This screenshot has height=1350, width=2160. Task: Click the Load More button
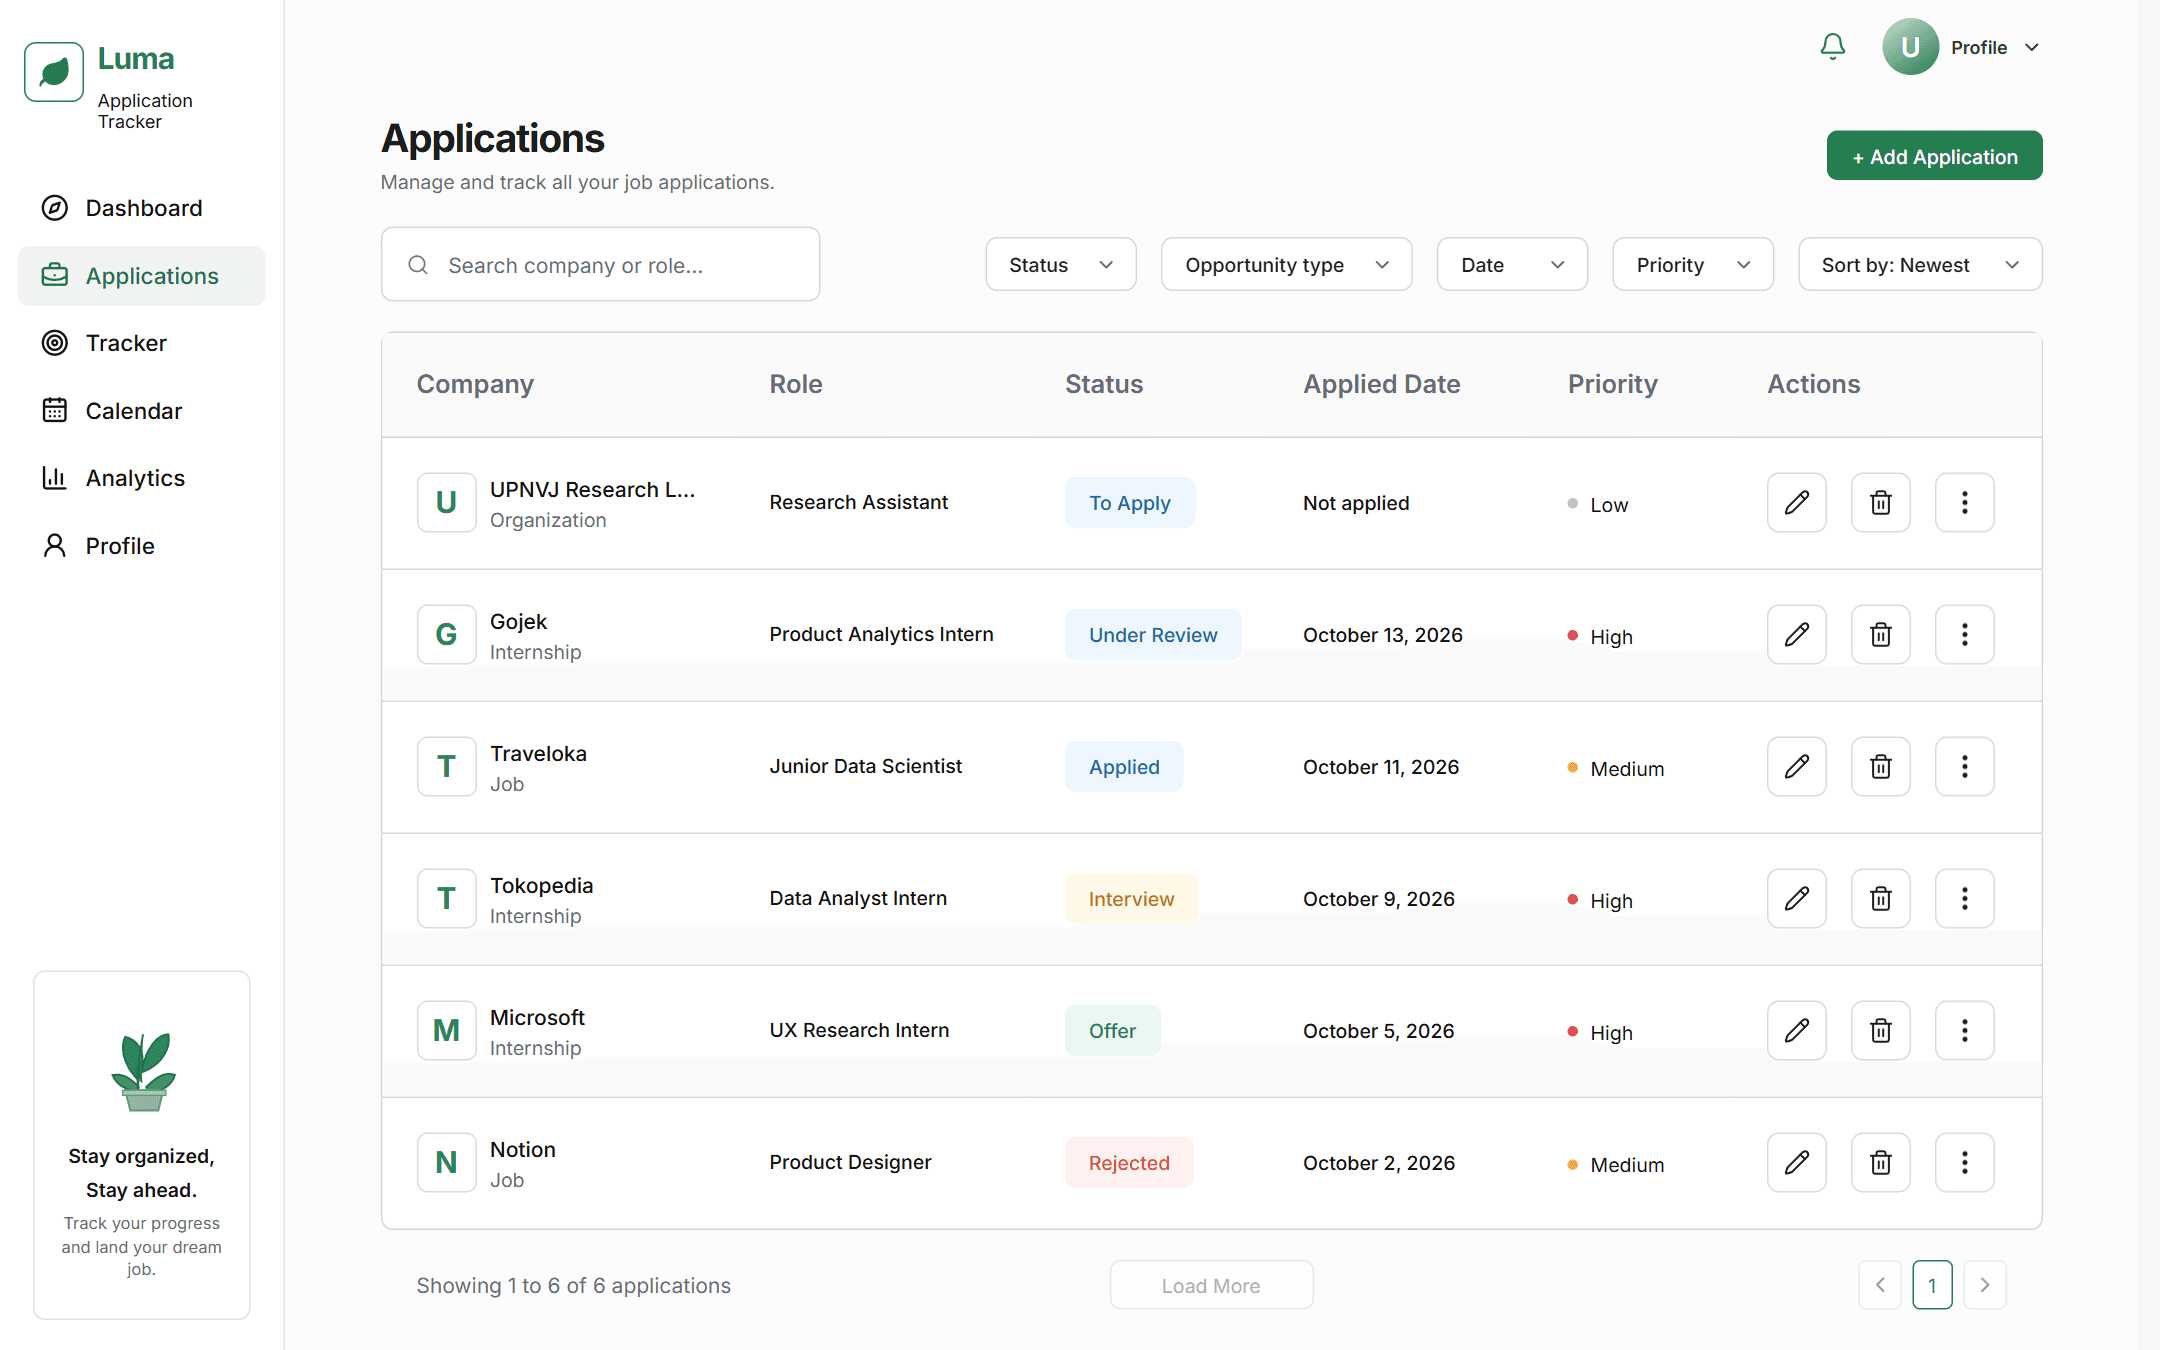coord(1211,1286)
